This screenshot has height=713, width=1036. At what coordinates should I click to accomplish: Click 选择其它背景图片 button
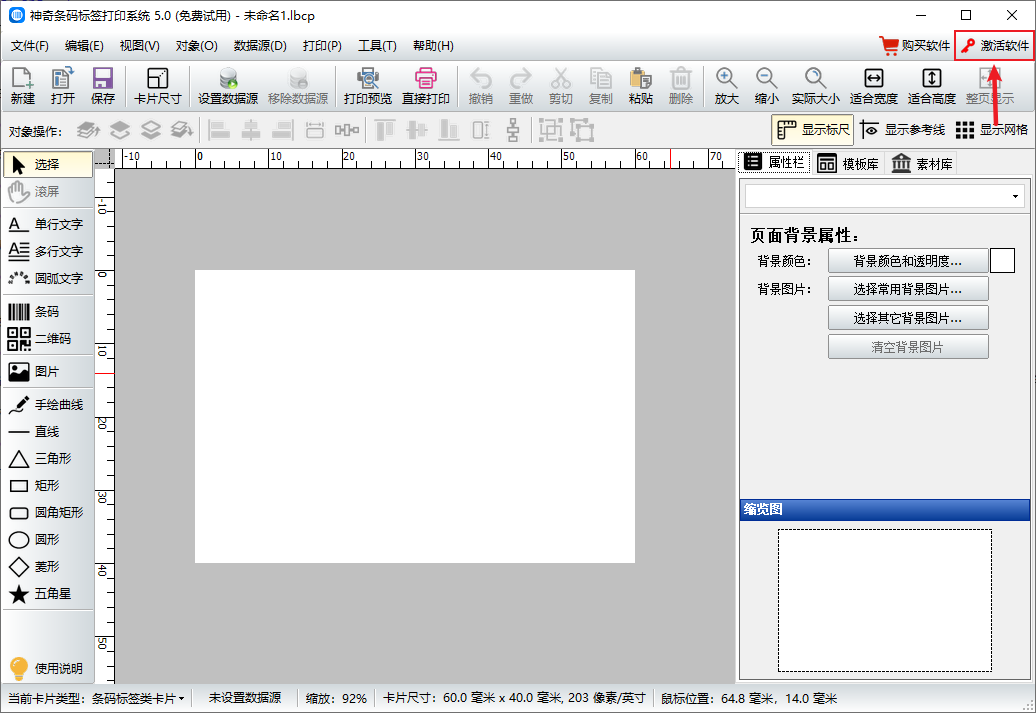[x=908, y=318]
